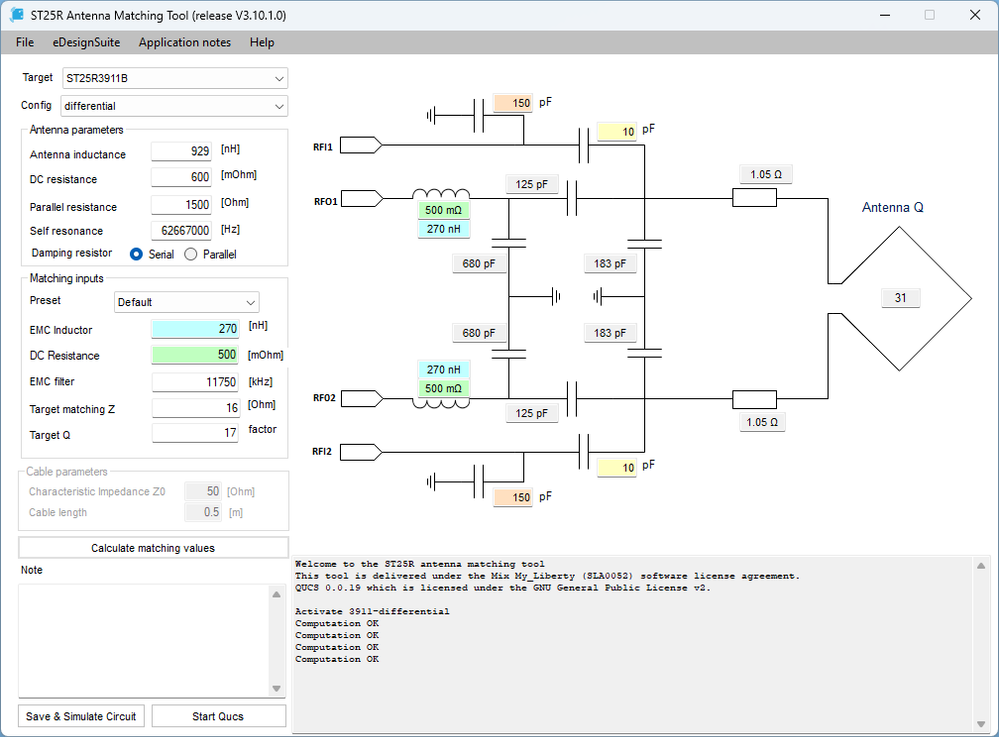Click the 500 mΩ value under RFO1 inductor
The height and width of the screenshot is (737, 999).
(x=443, y=210)
